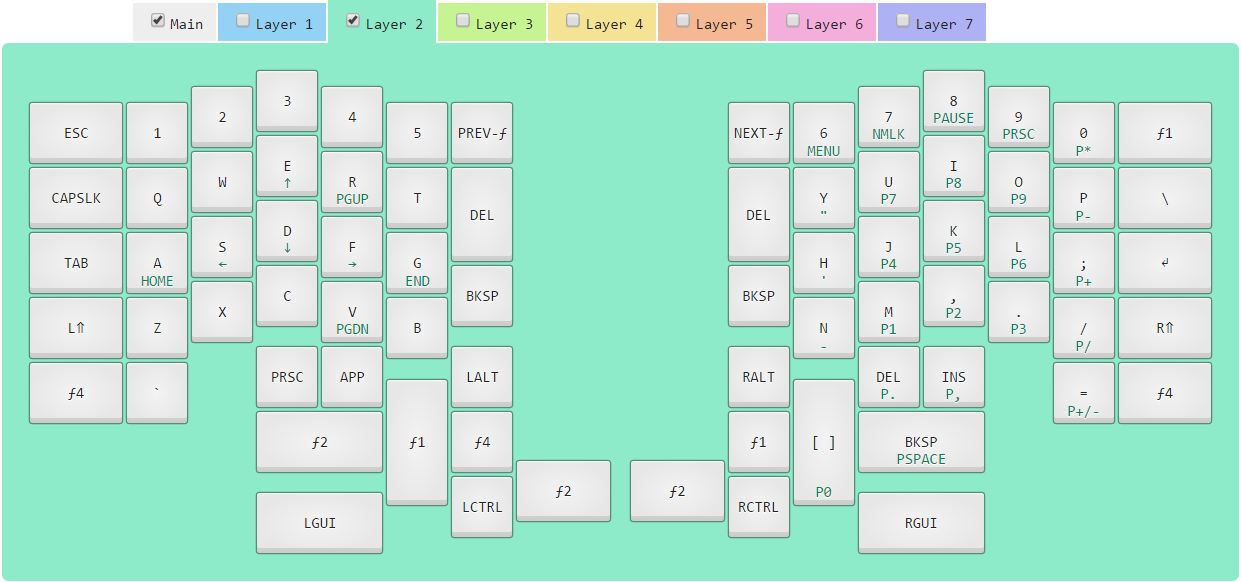Image resolution: width=1241 pixels, height=582 pixels.
Task: Open the Layer 5 tab
Action: (724, 24)
